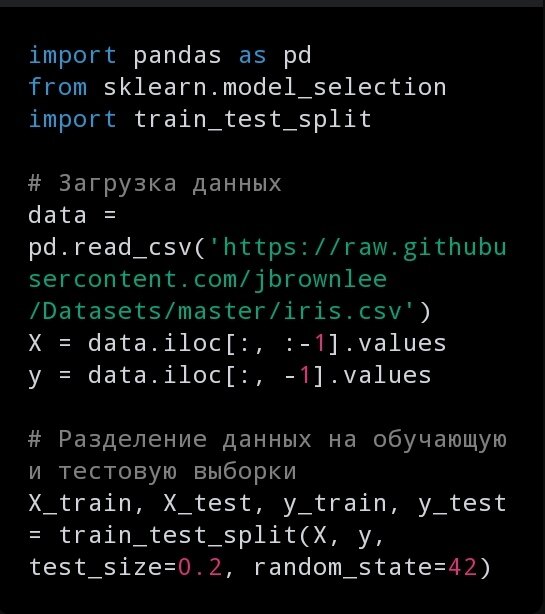Click the random_state value 42
The image size is (545, 614).
click(x=462, y=567)
